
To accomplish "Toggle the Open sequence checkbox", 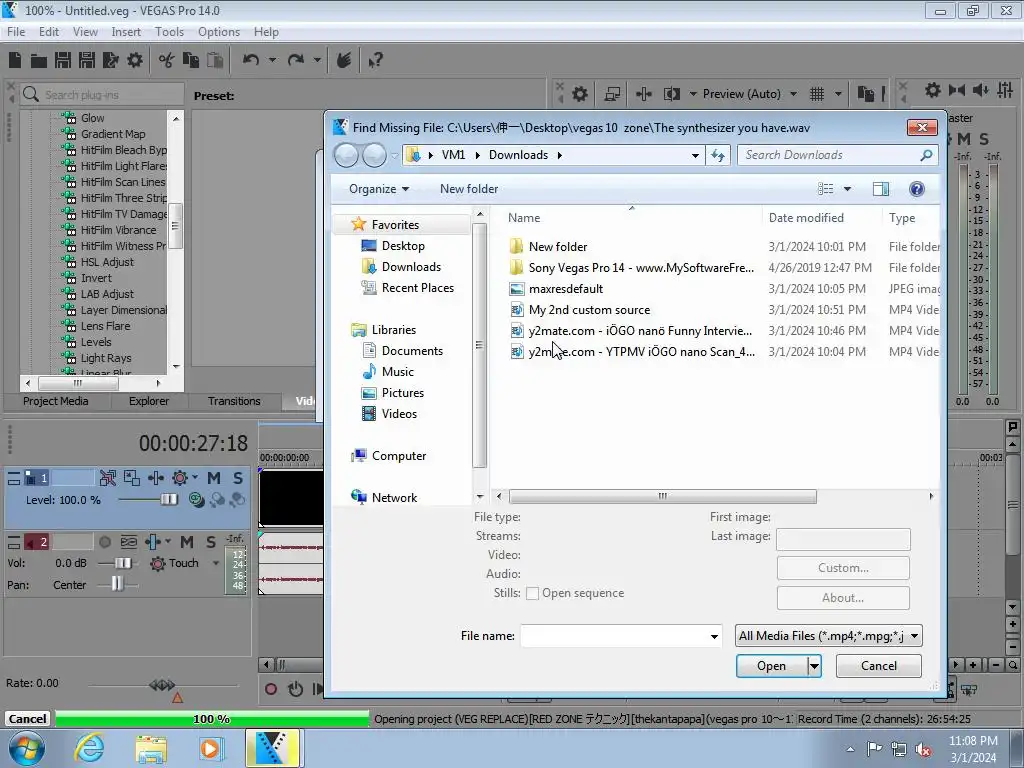I will click(532, 594).
